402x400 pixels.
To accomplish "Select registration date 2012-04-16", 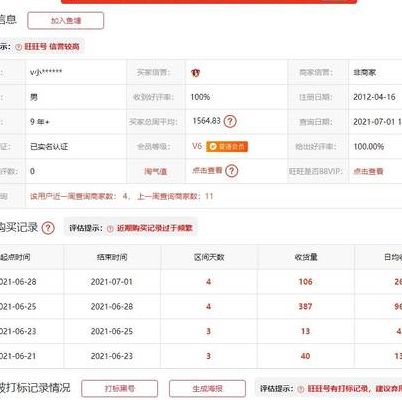I will pyautogui.click(x=374, y=97).
